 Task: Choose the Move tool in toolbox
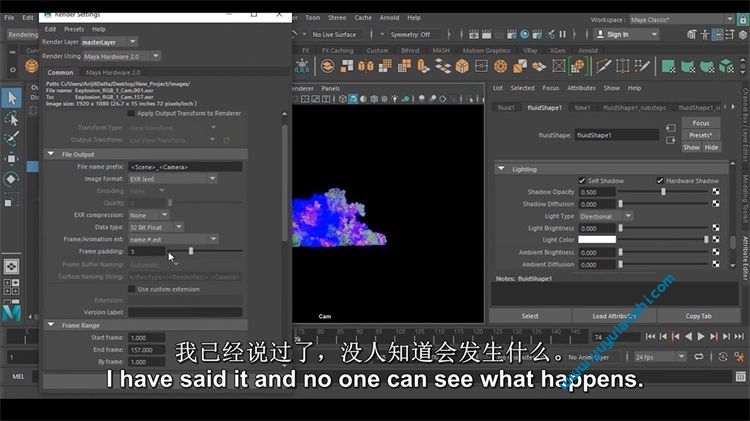tap(11, 158)
